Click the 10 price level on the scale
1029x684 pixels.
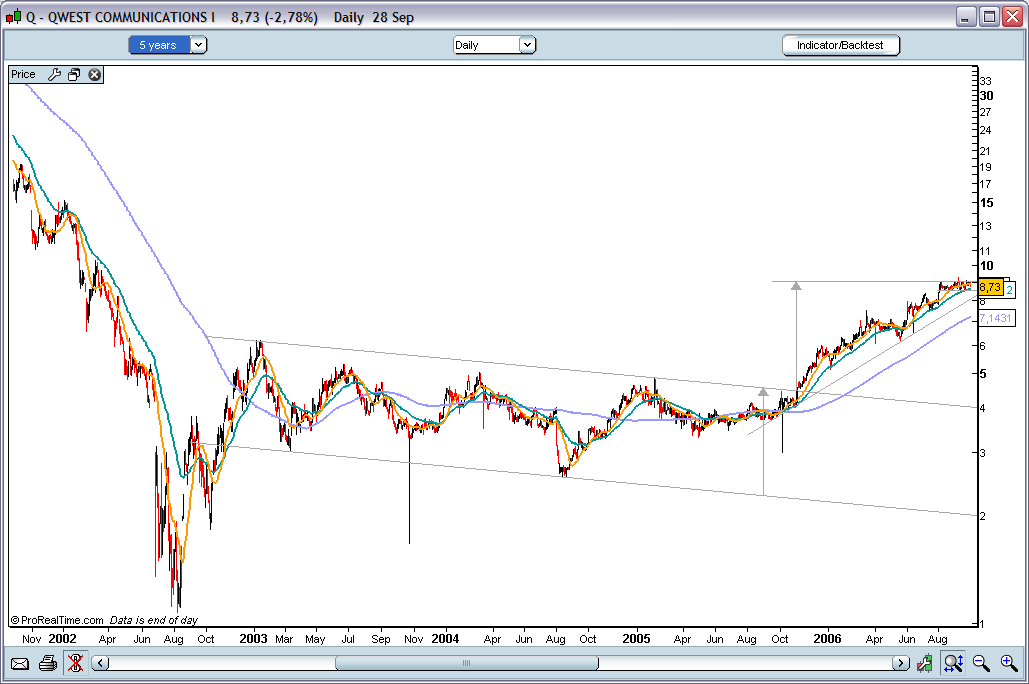[x=986, y=265]
